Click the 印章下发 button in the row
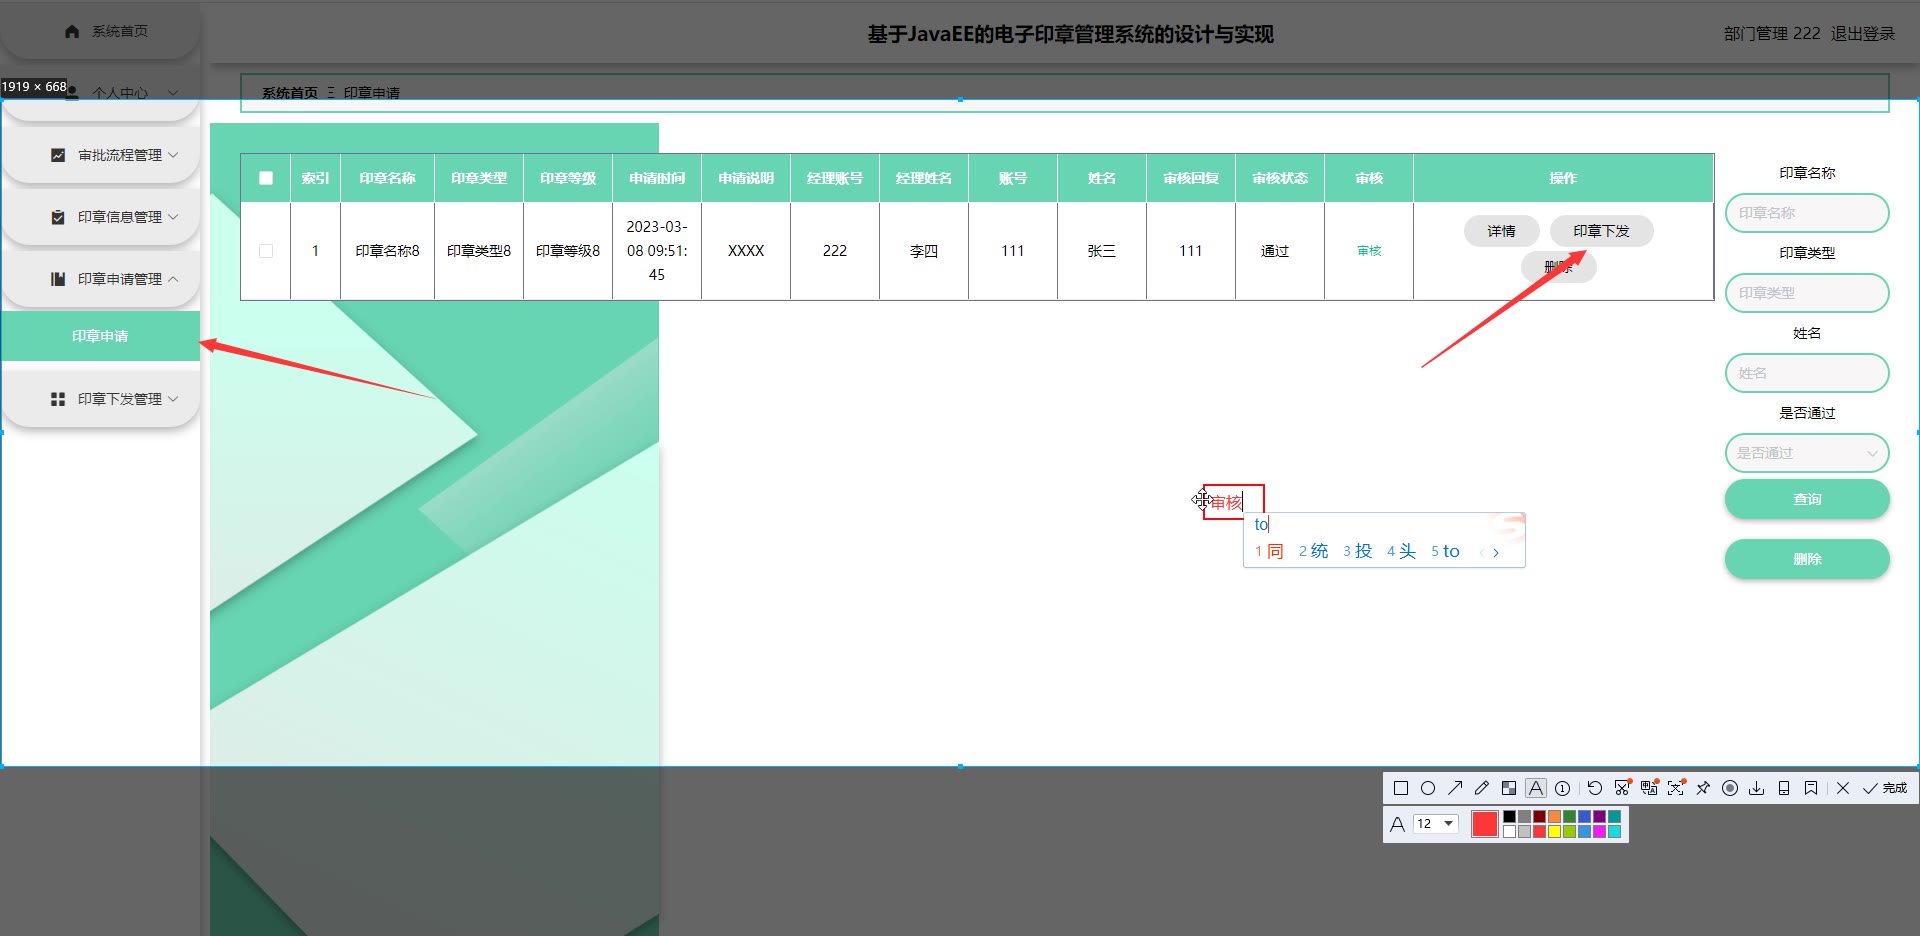The image size is (1920, 936). [x=1601, y=231]
